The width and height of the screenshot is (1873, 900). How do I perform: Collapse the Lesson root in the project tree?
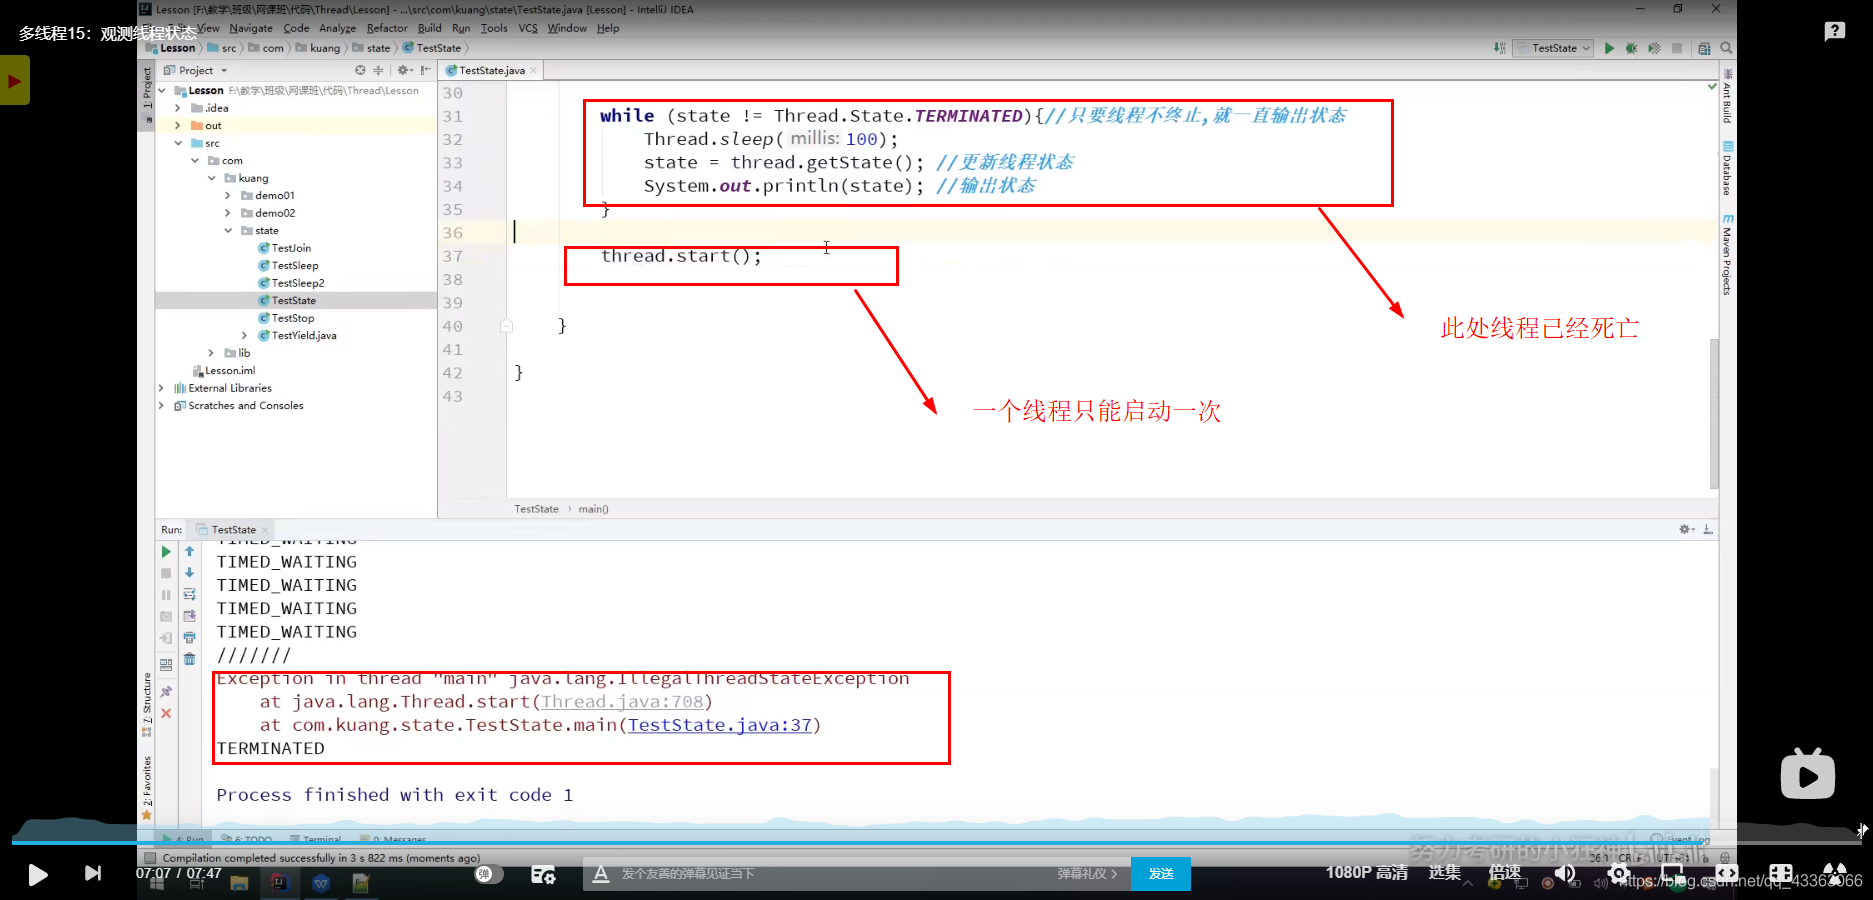point(162,90)
